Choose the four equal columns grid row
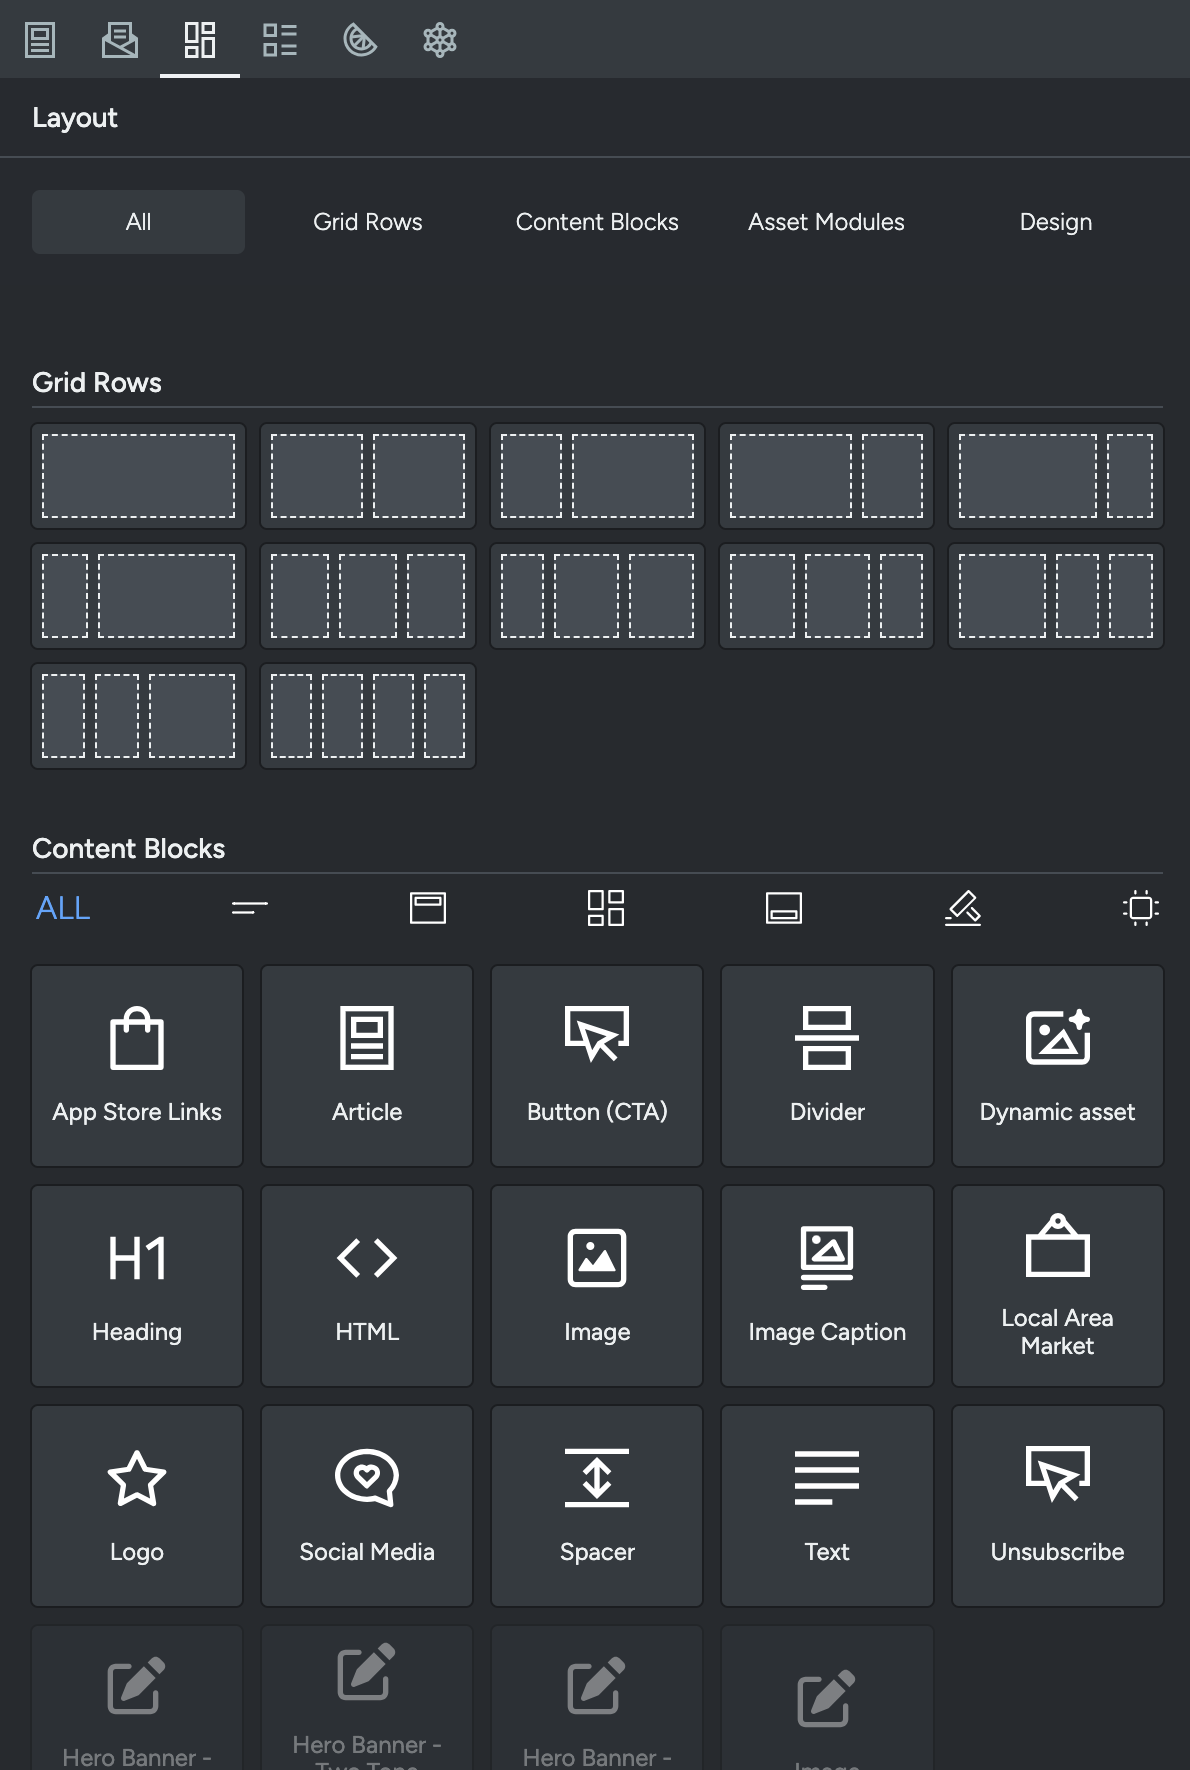Image resolution: width=1190 pixels, height=1770 pixels. 368,716
